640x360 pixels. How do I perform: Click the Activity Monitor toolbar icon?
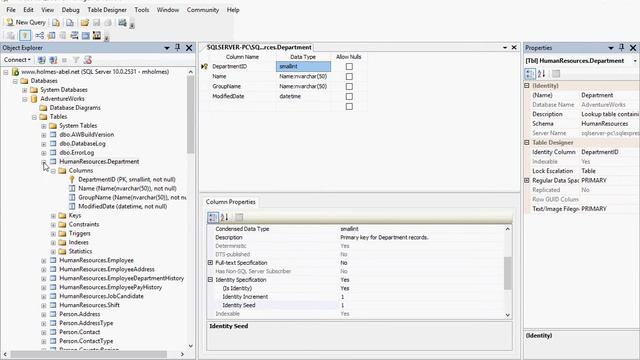tap(122, 22)
